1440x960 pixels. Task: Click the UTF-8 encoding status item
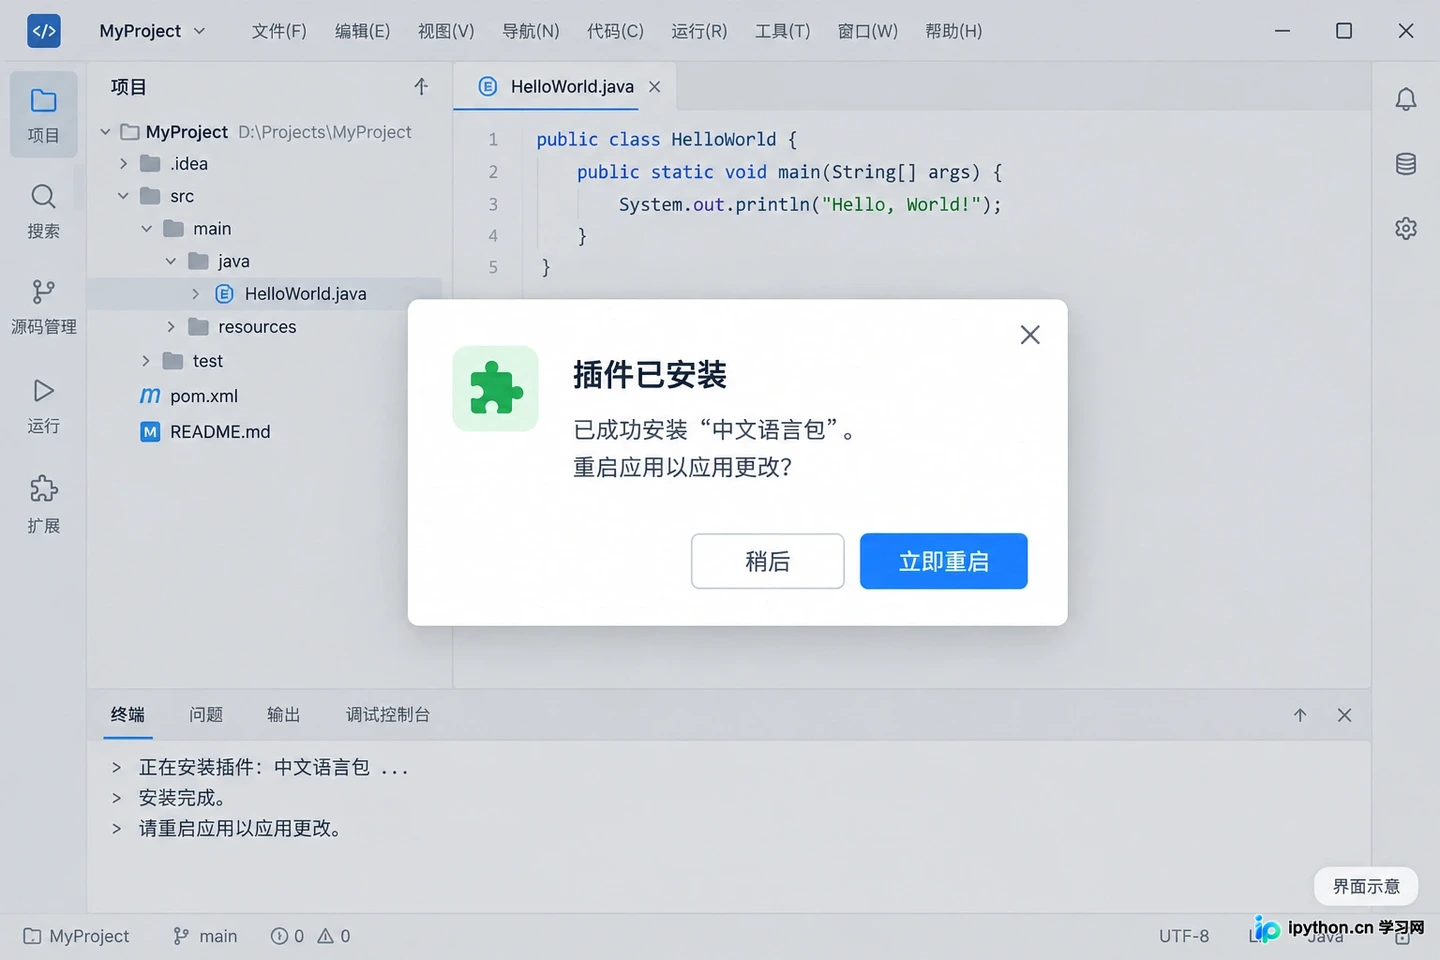click(x=1184, y=936)
